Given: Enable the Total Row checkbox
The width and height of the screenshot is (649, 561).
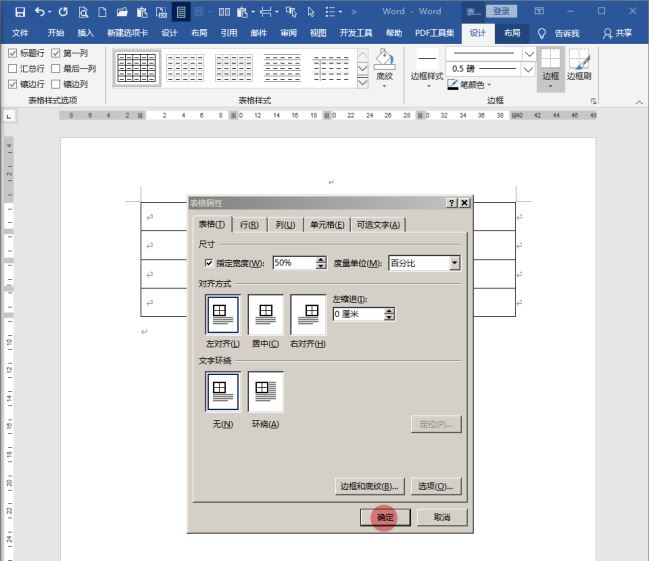Looking at the screenshot, I should coord(13,68).
